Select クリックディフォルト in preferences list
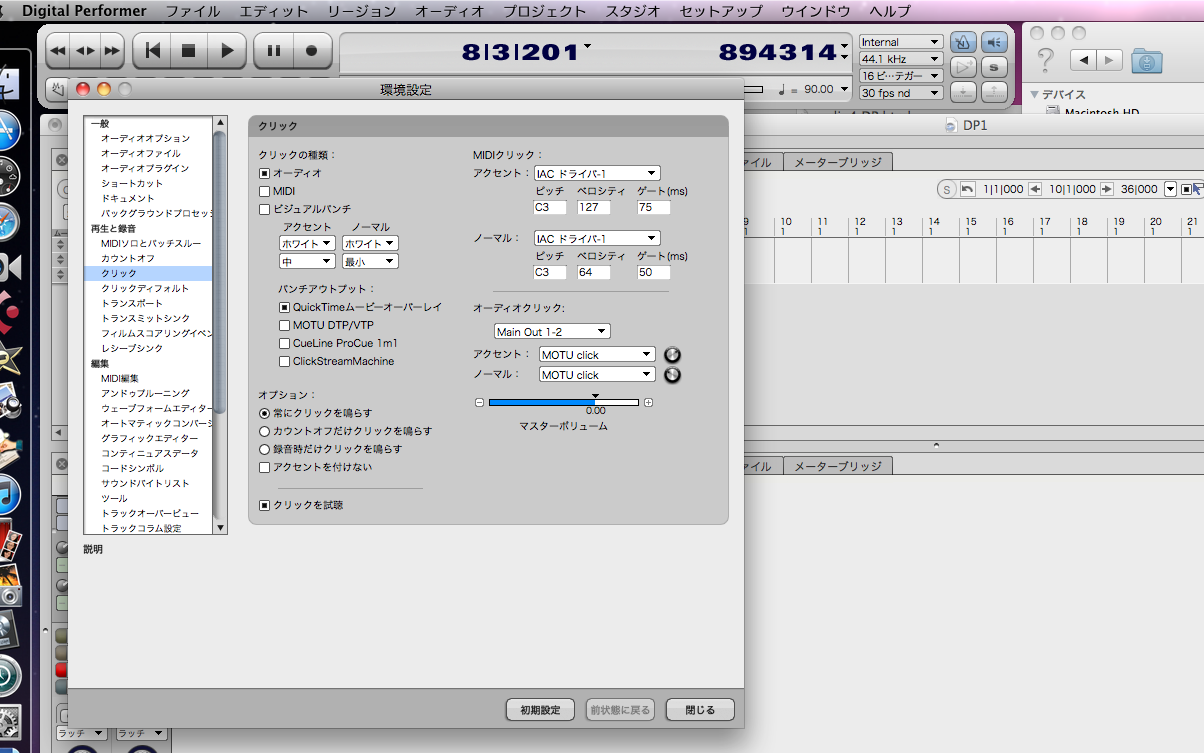1204x753 pixels. click(x=145, y=288)
